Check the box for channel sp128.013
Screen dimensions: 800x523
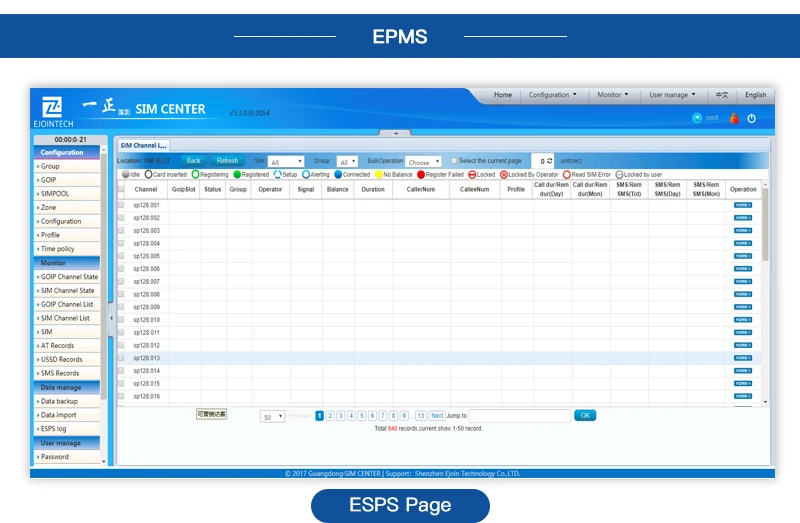121,358
